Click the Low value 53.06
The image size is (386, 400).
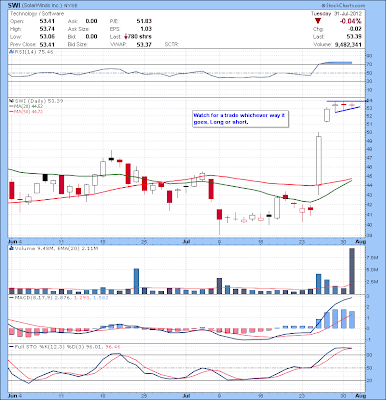pos(47,37)
